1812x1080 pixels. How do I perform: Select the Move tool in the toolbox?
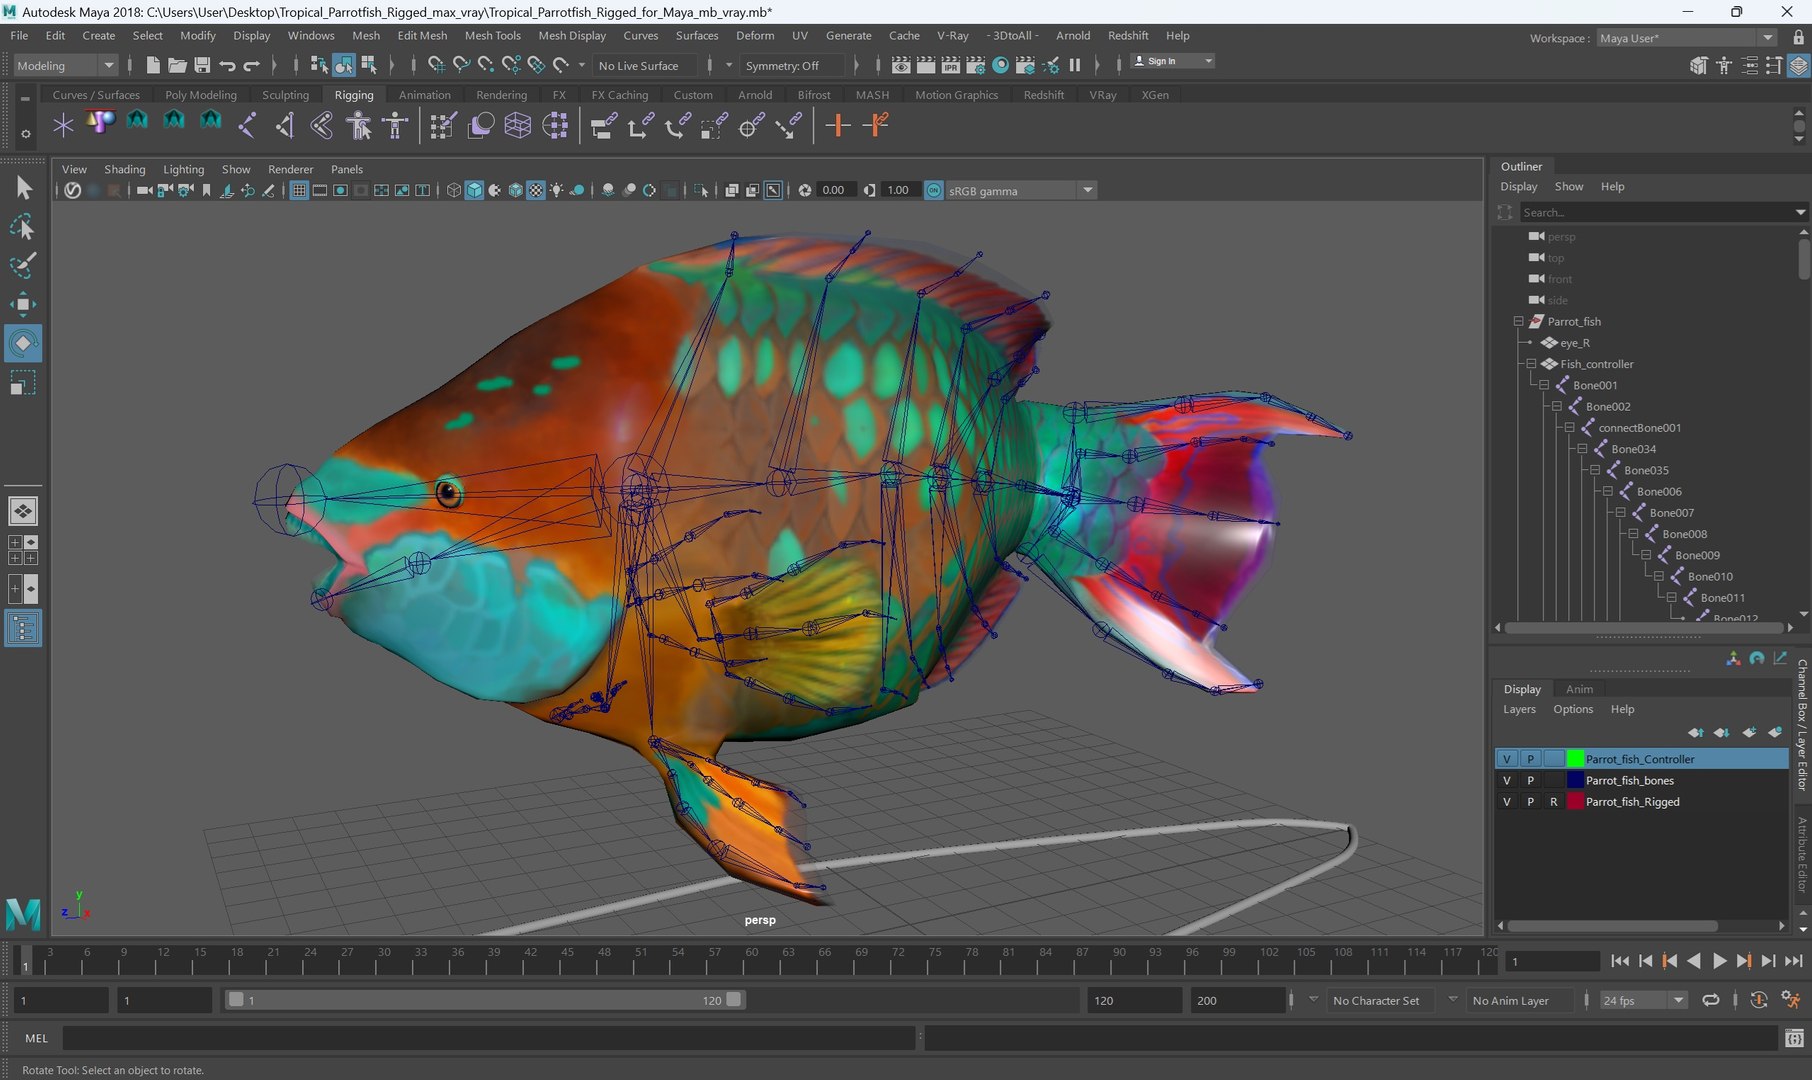pyautogui.click(x=22, y=304)
